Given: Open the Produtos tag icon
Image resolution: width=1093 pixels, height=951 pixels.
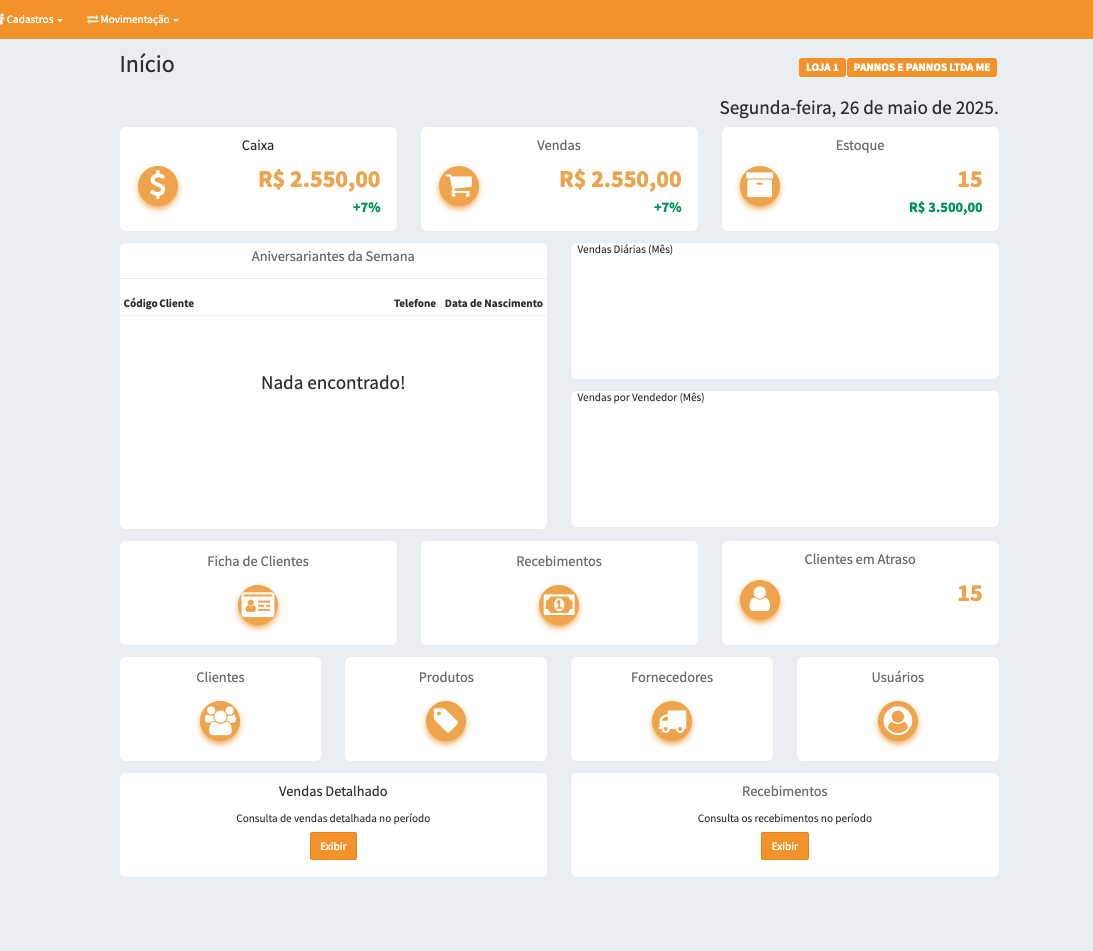Looking at the screenshot, I should pyautogui.click(x=446, y=720).
